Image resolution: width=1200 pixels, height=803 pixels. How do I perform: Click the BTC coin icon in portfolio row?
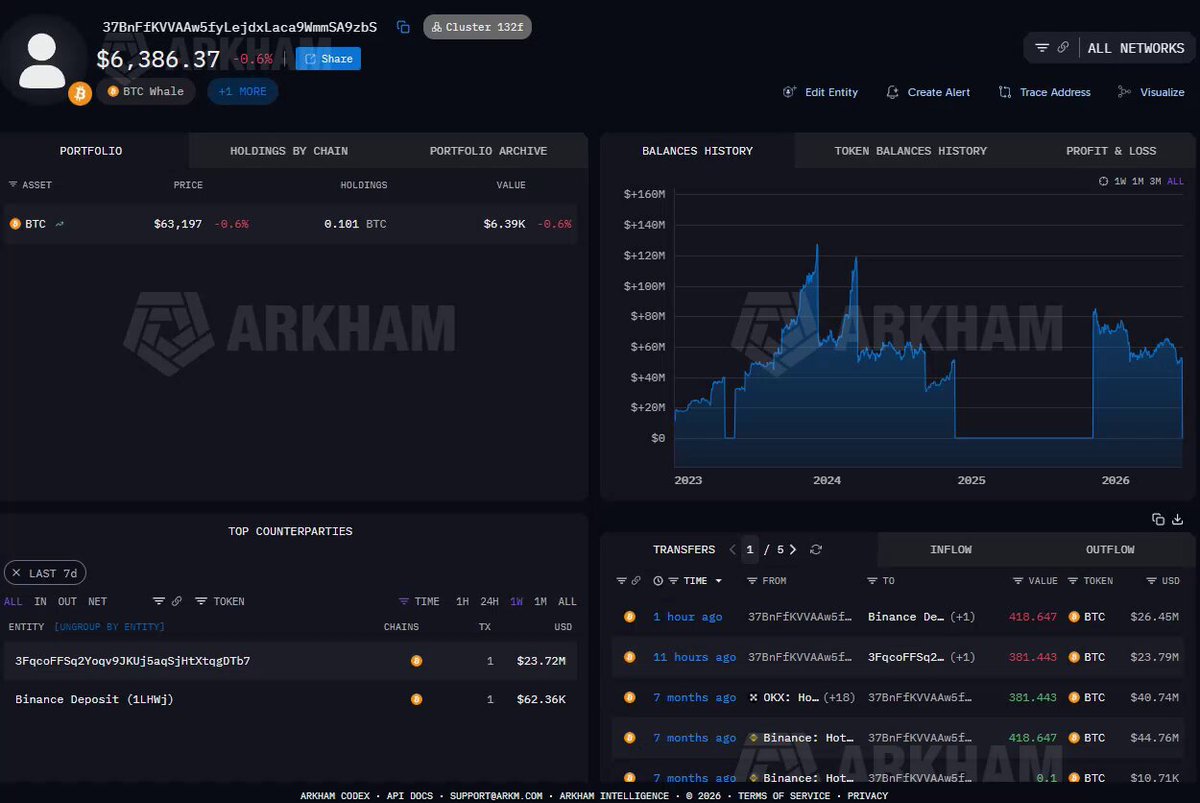pos(15,224)
